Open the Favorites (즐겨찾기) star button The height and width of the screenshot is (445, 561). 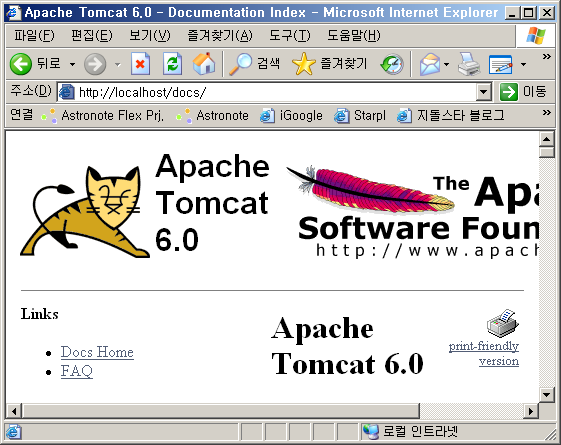pyautogui.click(x=330, y=64)
